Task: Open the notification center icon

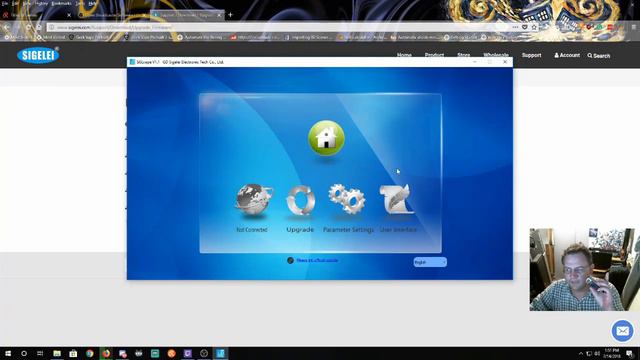Action: [x=630, y=353]
